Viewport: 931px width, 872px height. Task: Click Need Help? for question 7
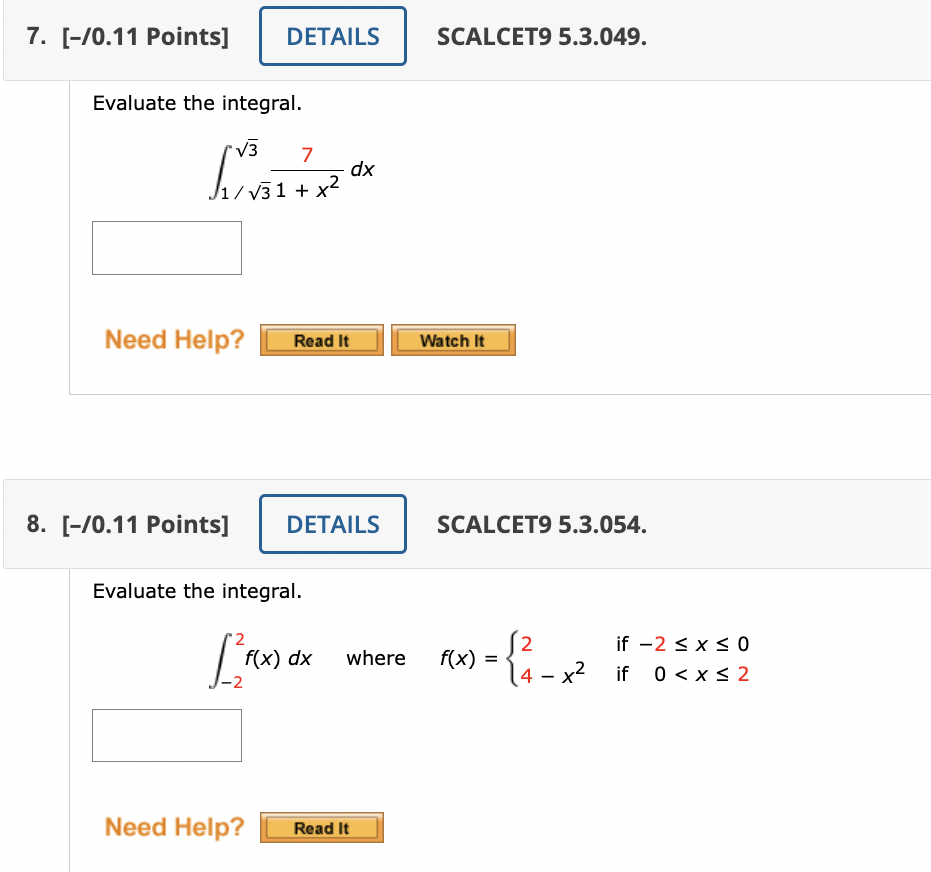(172, 339)
